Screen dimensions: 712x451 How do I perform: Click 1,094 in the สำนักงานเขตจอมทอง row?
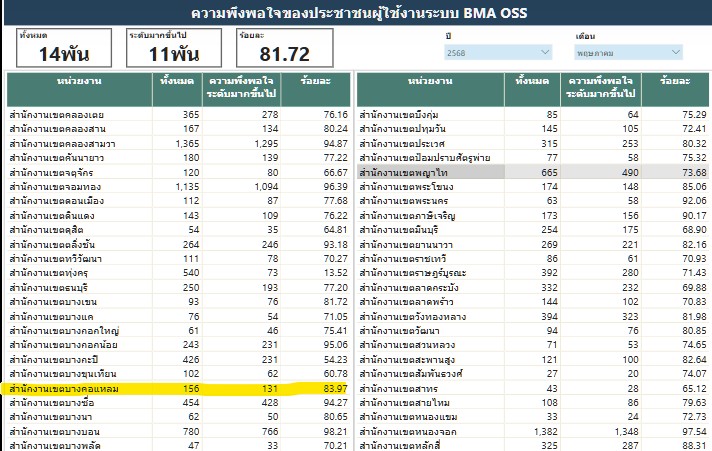click(x=266, y=187)
